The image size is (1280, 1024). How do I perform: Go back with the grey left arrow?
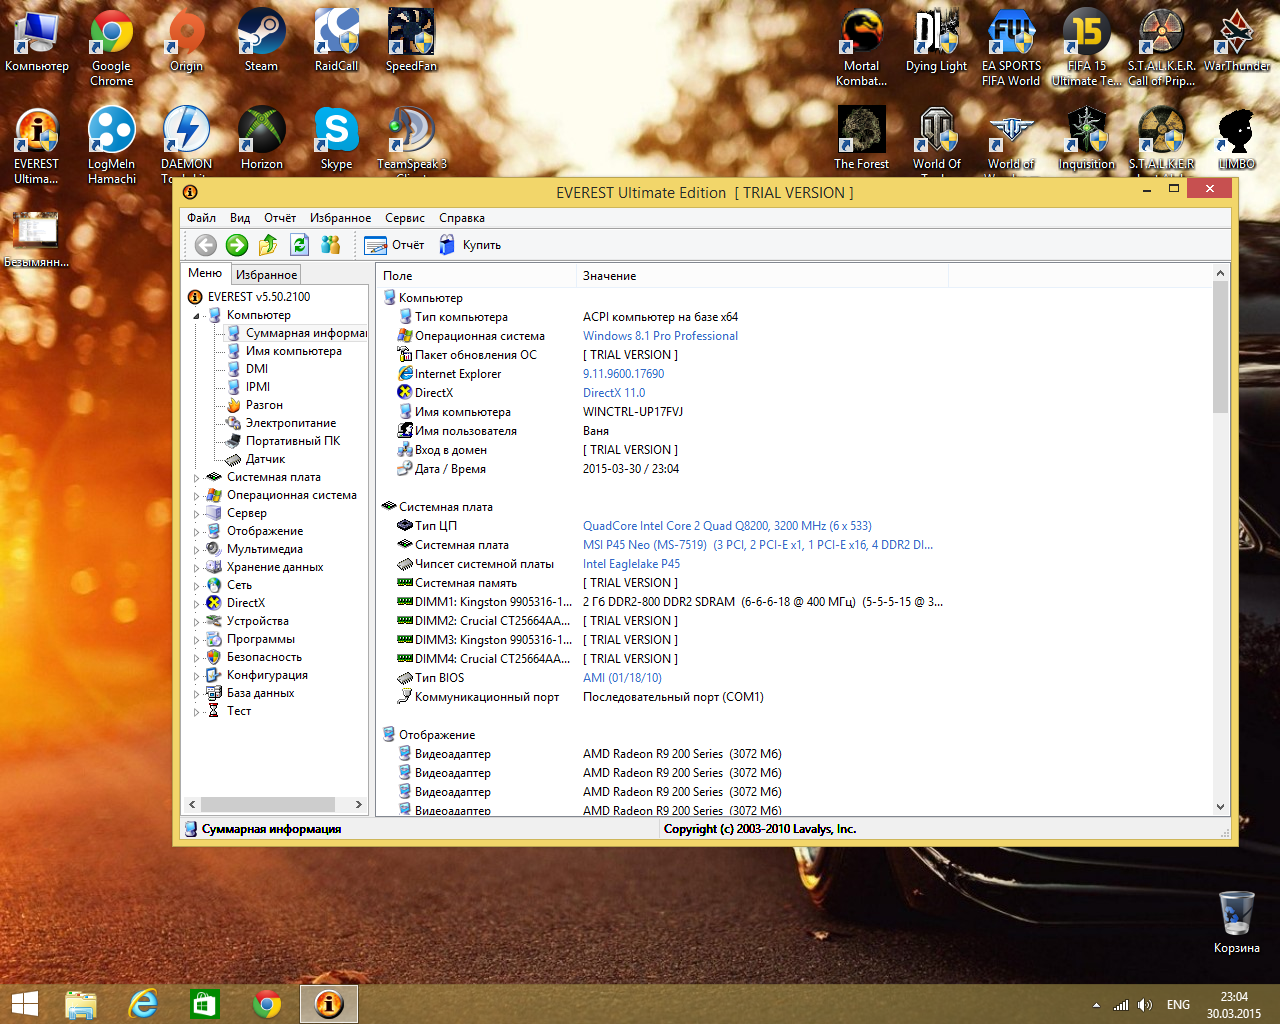pos(206,245)
